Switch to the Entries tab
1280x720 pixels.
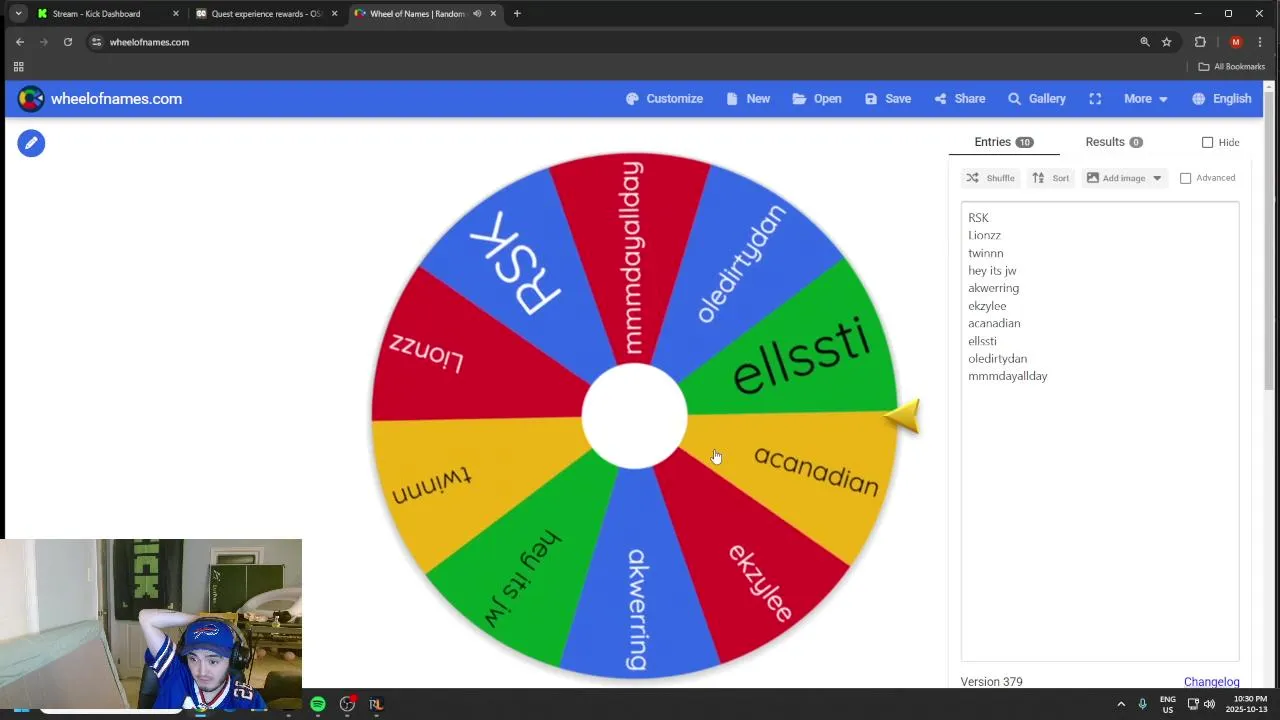(1003, 142)
